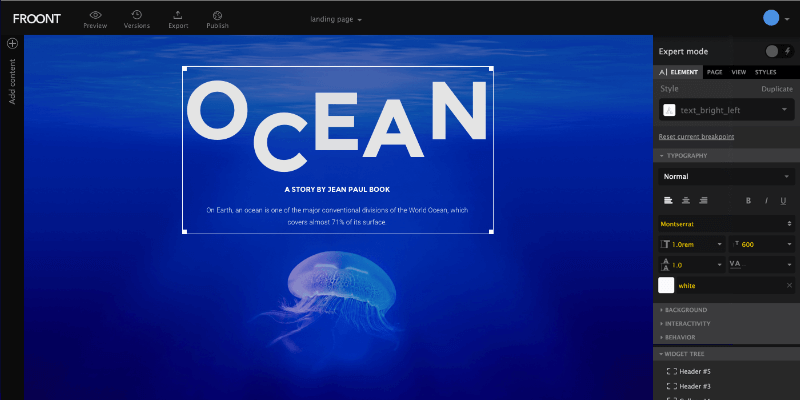800x400 pixels.
Task: Click 'A STORY BY JEAN PAUL BOOK' text
Action: click(x=337, y=189)
